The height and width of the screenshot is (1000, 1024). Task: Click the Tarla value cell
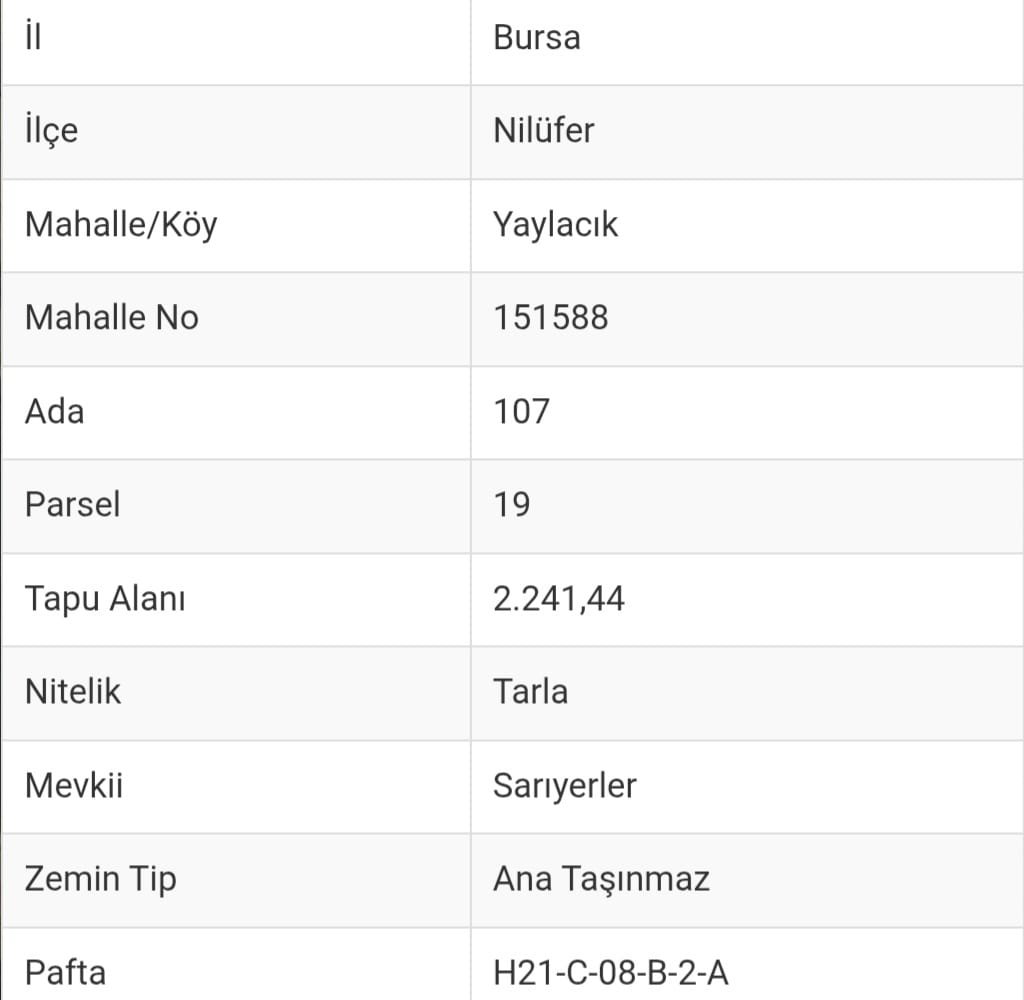coord(530,692)
